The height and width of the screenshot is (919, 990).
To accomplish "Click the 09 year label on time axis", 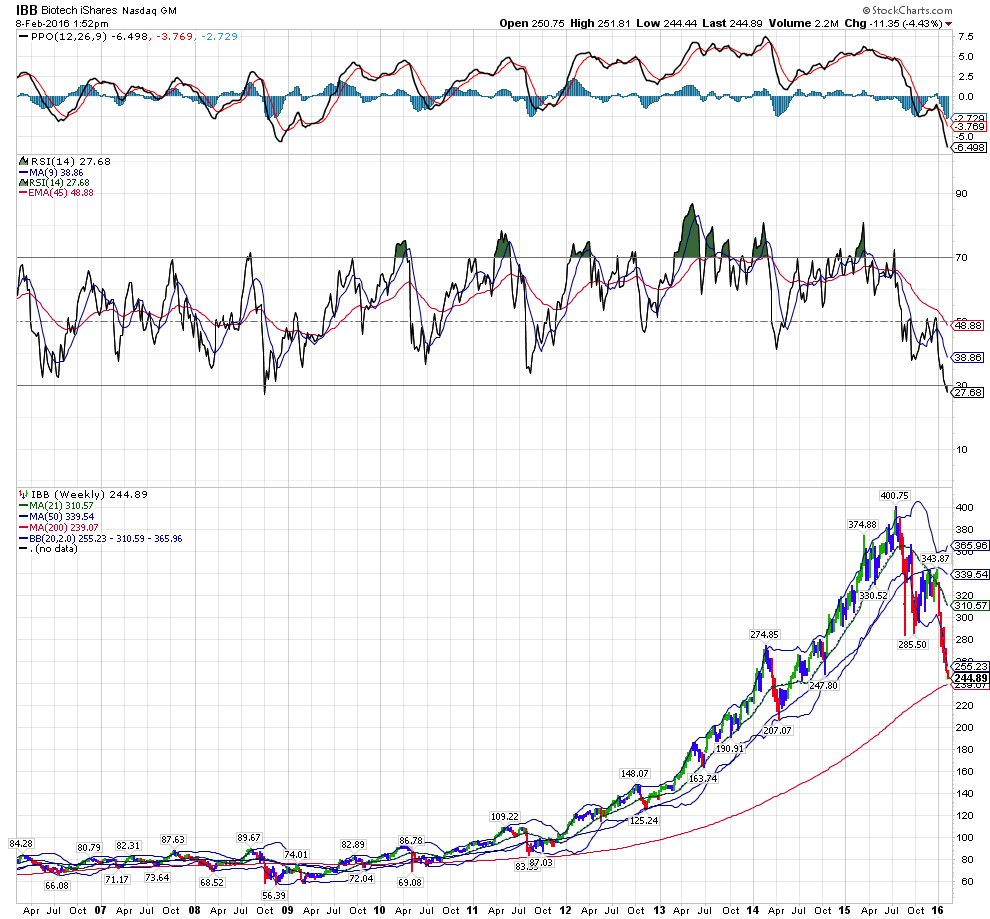I will [x=287, y=910].
